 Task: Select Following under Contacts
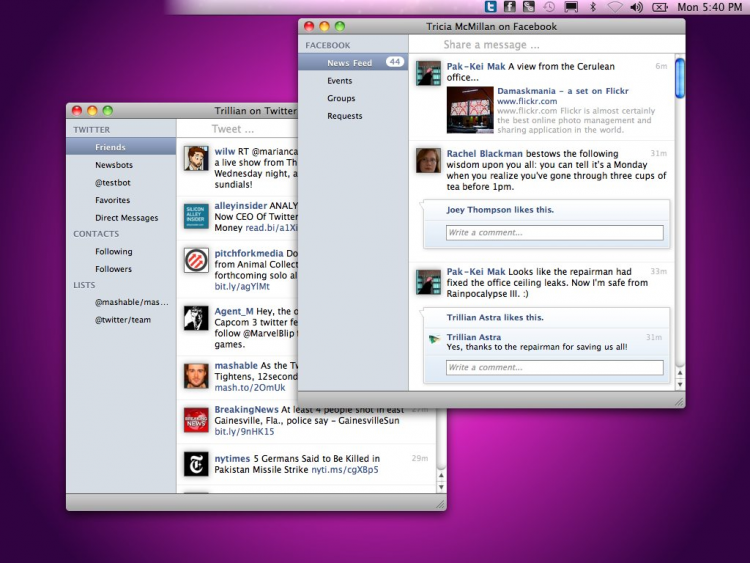point(121,251)
